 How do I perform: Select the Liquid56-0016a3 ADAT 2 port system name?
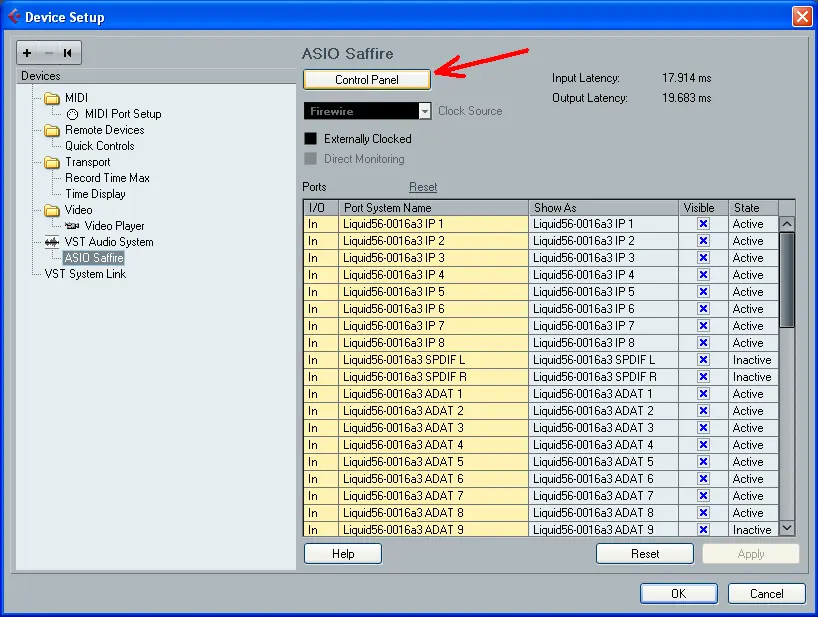(x=434, y=410)
